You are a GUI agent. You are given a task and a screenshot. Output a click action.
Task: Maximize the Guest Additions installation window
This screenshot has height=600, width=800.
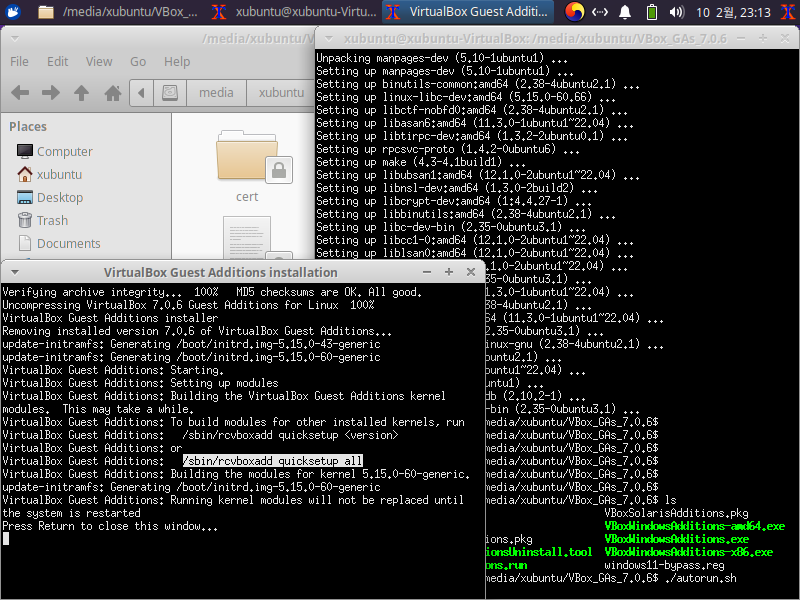tap(449, 272)
